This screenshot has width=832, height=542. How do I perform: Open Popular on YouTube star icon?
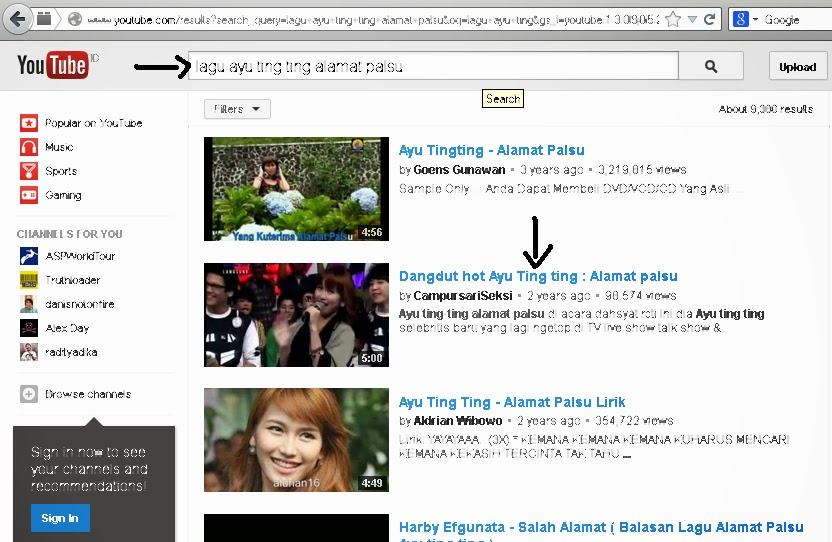tap(29, 123)
